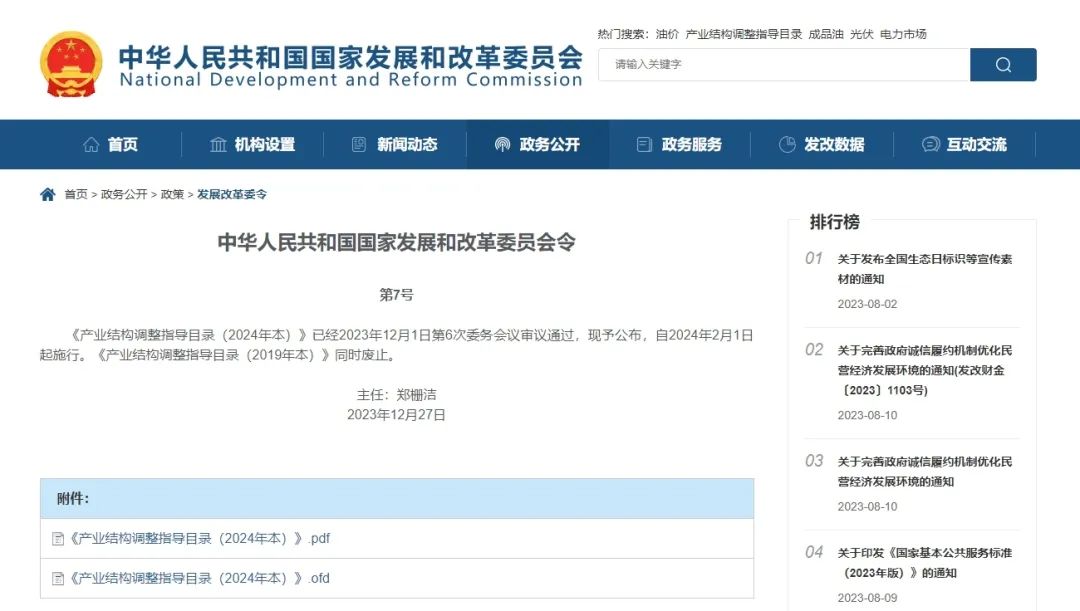Click the news icon beside 新闻动态
The height and width of the screenshot is (611, 1080).
pos(359,145)
